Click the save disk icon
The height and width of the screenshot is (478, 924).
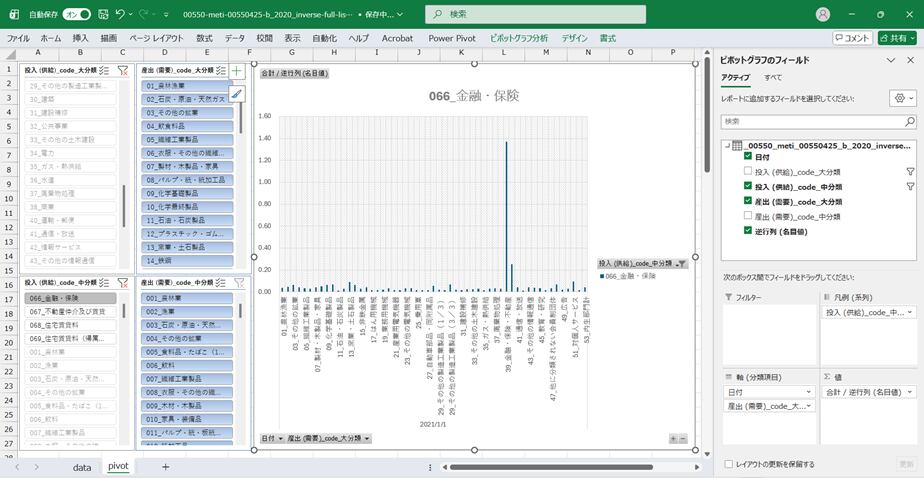[103, 14]
